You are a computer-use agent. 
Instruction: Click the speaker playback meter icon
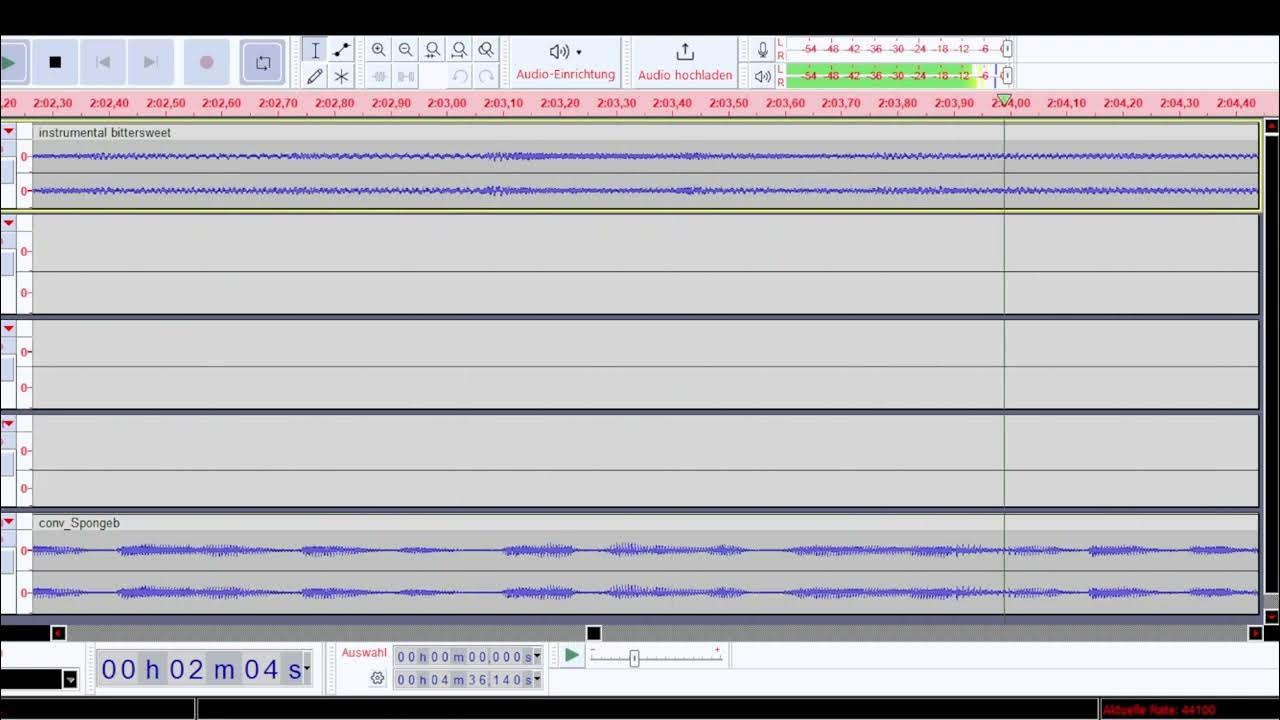tap(763, 76)
